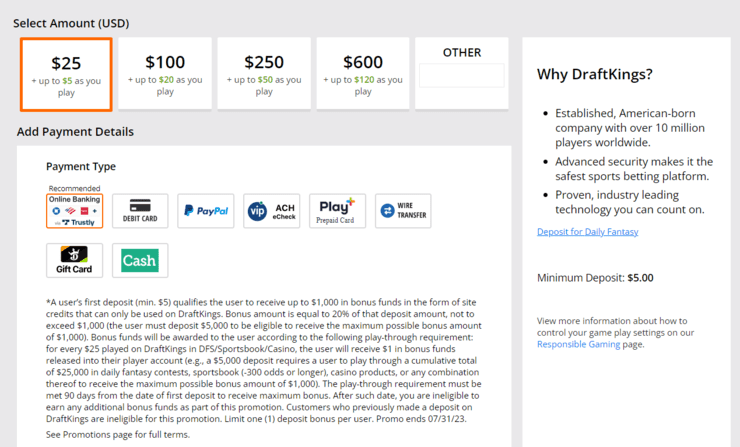The width and height of the screenshot is (740, 447).
Task: Click the 'Proven, industry leading technology' bullet
Action: (x=630, y=202)
